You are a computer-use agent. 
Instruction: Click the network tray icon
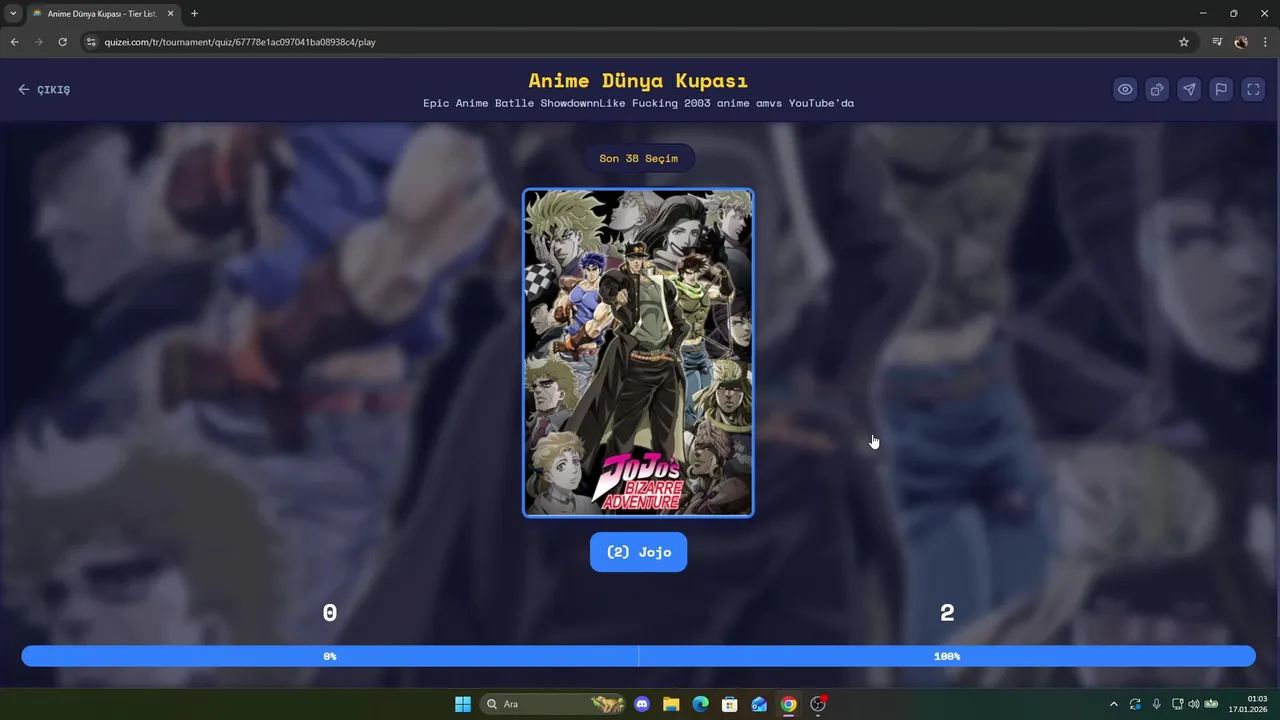[x=1177, y=704]
